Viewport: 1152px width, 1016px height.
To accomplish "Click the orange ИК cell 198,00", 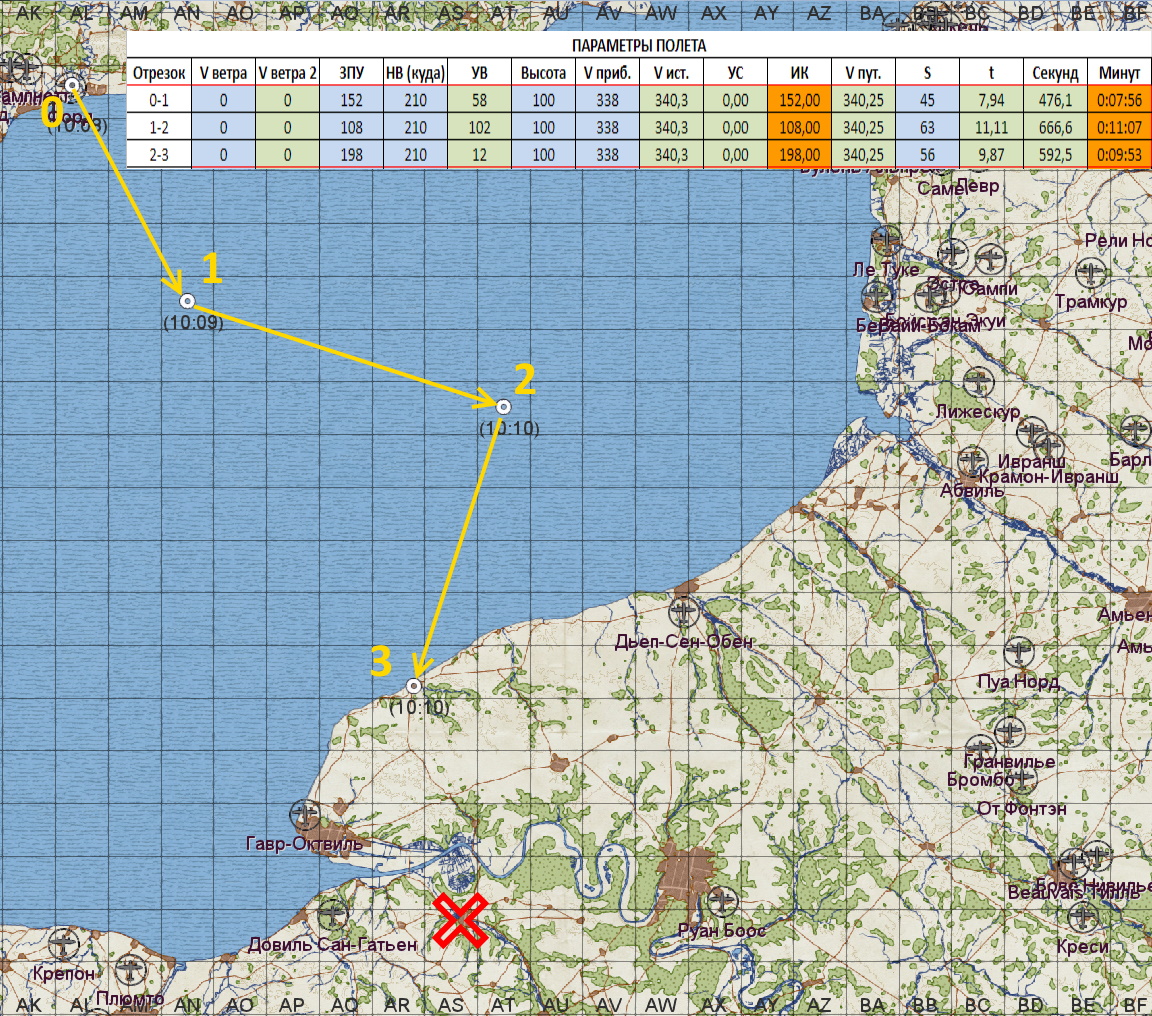I will tap(799, 154).
